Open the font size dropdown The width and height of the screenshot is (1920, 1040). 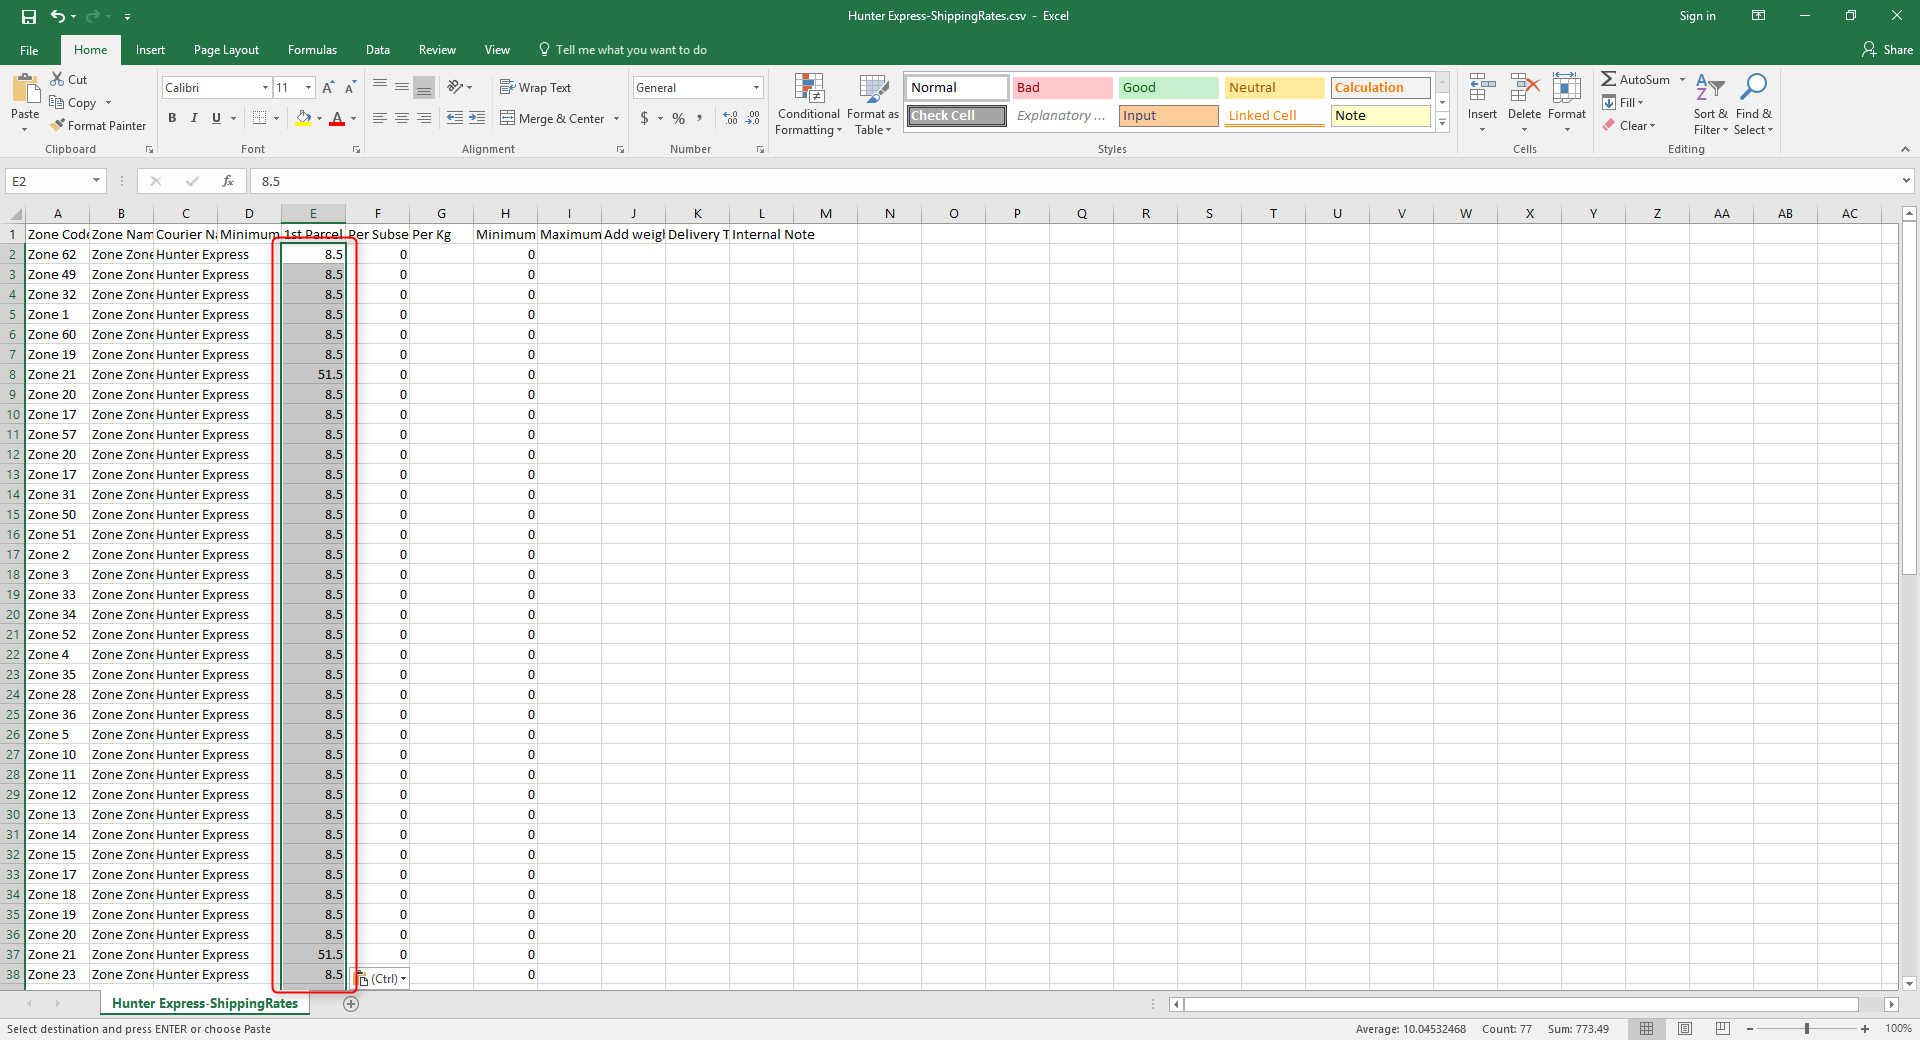tap(309, 88)
